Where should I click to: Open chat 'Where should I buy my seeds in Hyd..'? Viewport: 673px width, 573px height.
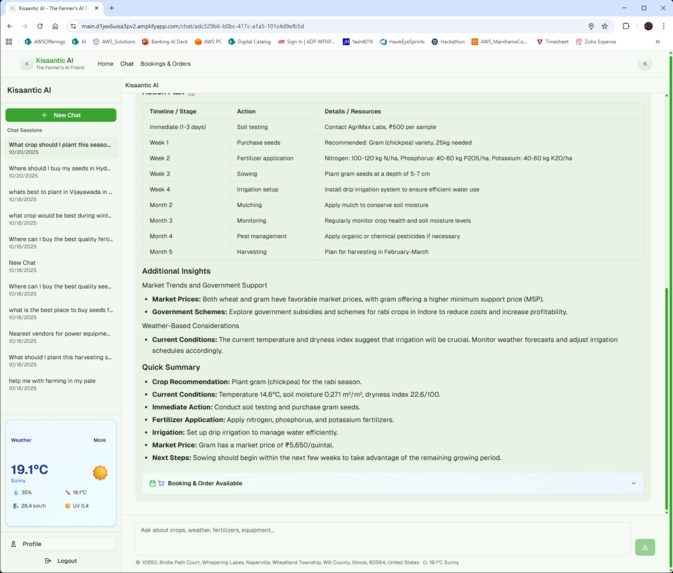[61, 172]
